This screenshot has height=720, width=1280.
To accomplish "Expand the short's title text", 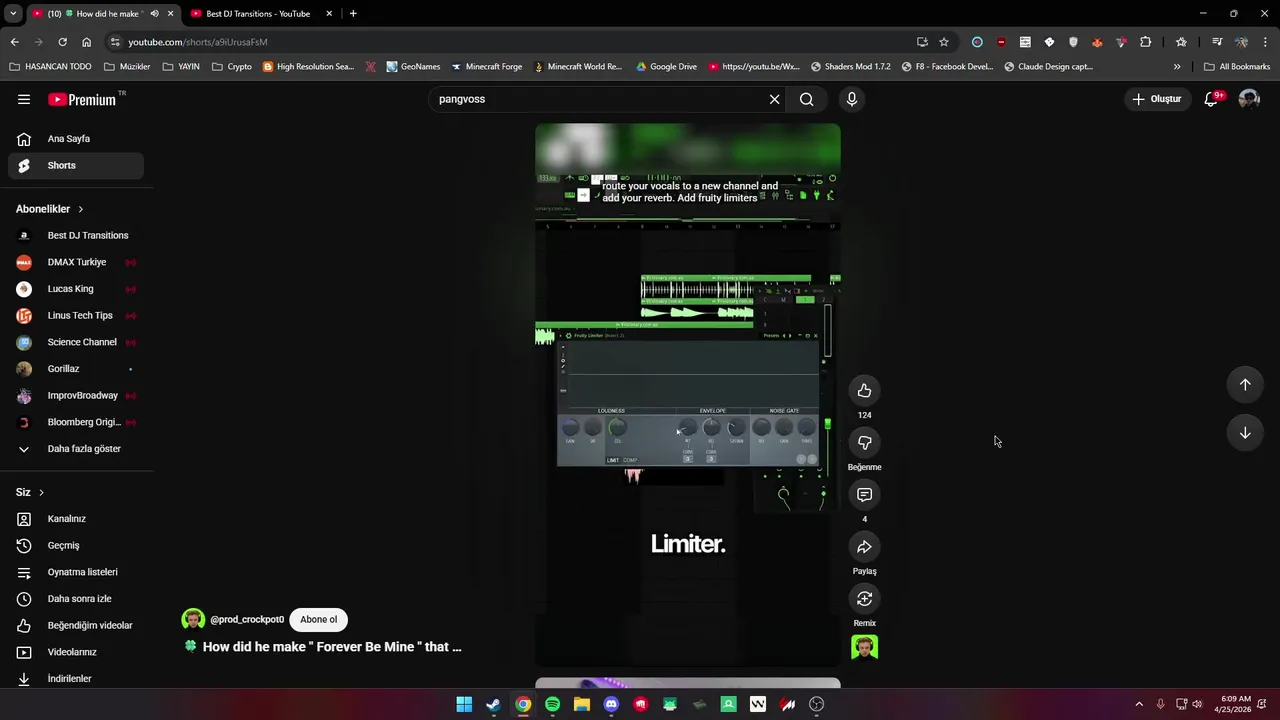I will click(332, 647).
